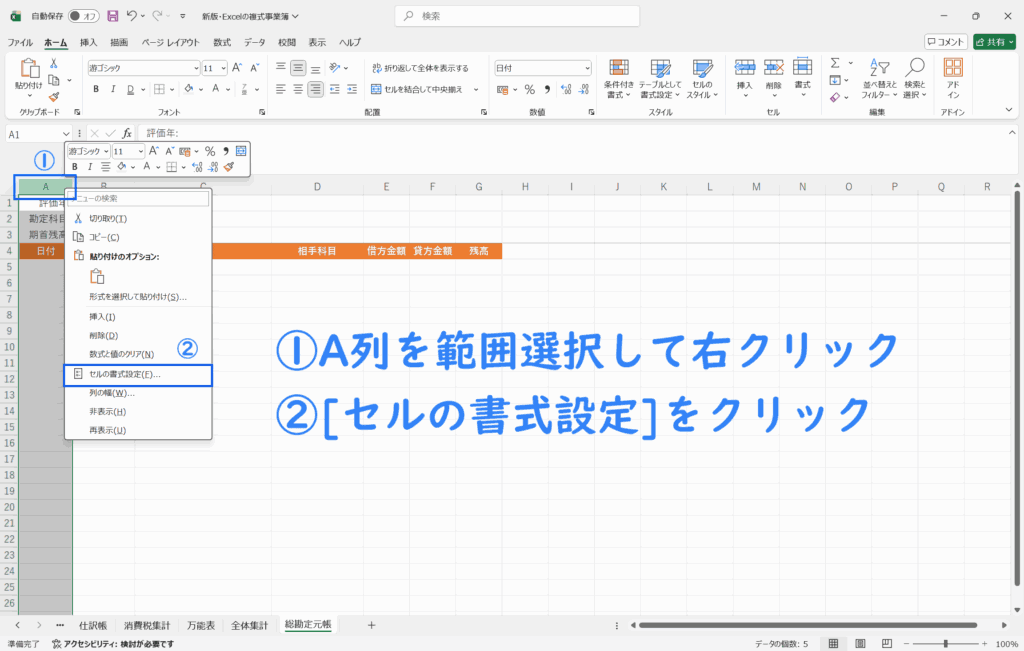1024x651 pixels.
Task: Open Sort and Filter (並べ替えとフィルター)
Action: tap(879, 75)
